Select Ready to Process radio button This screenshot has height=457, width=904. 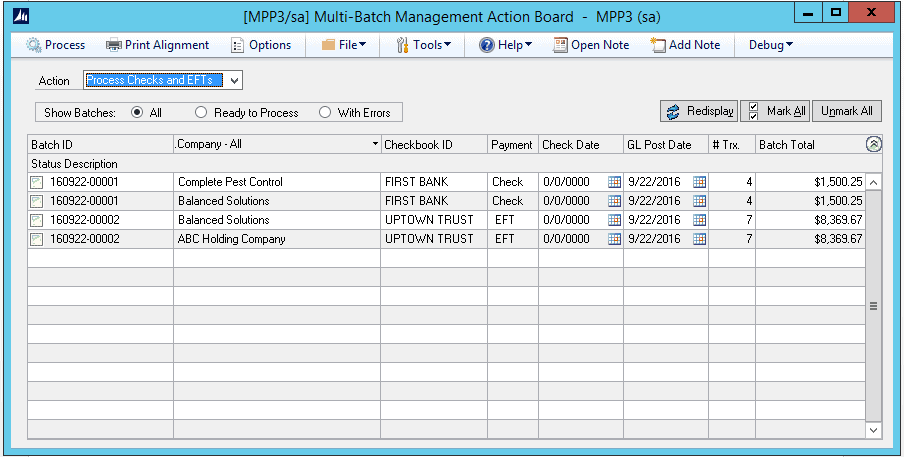[201, 112]
